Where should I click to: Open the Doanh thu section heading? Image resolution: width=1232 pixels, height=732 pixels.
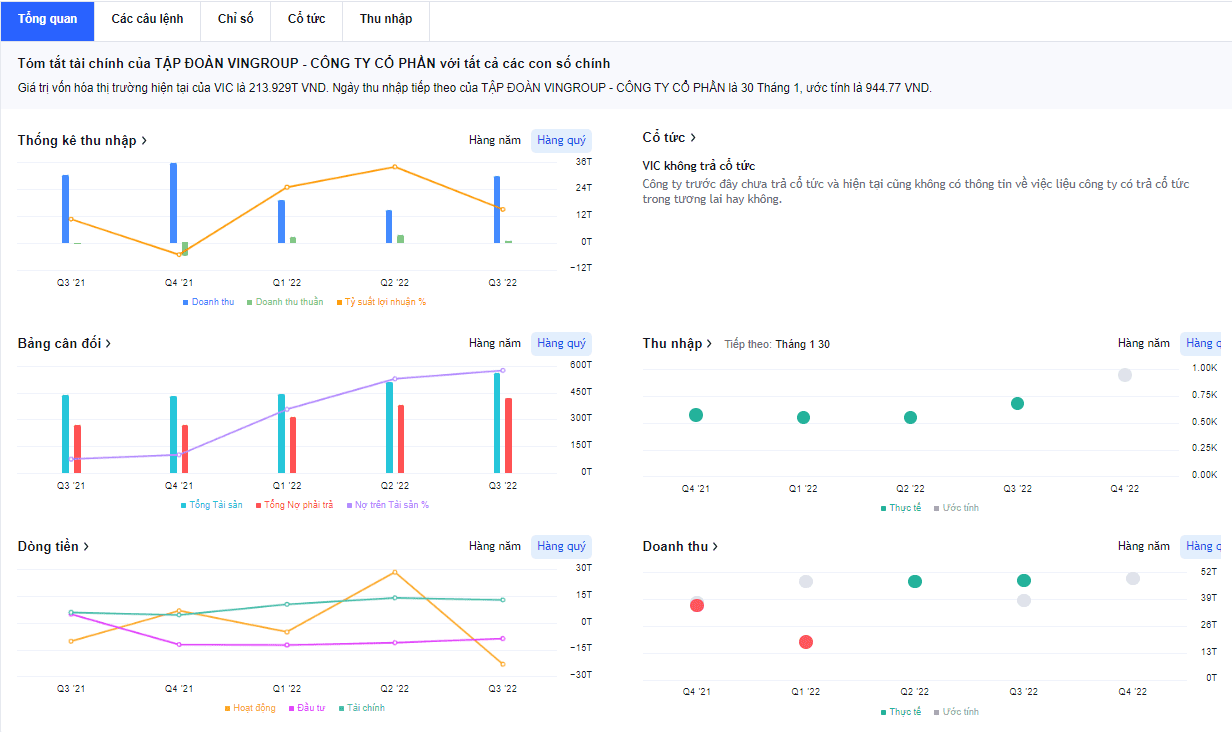tap(680, 546)
